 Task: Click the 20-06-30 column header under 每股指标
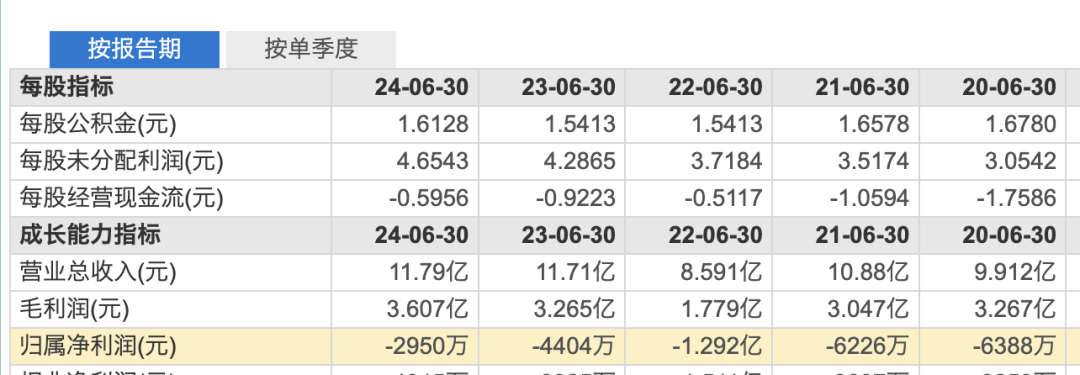click(1009, 88)
